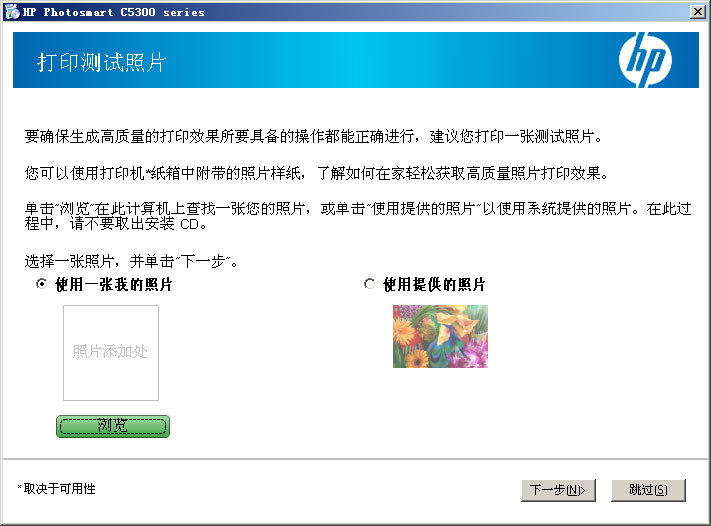Click the empty "照片添加处" photo placeholder
The width and height of the screenshot is (711, 526).
[x=111, y=353]
